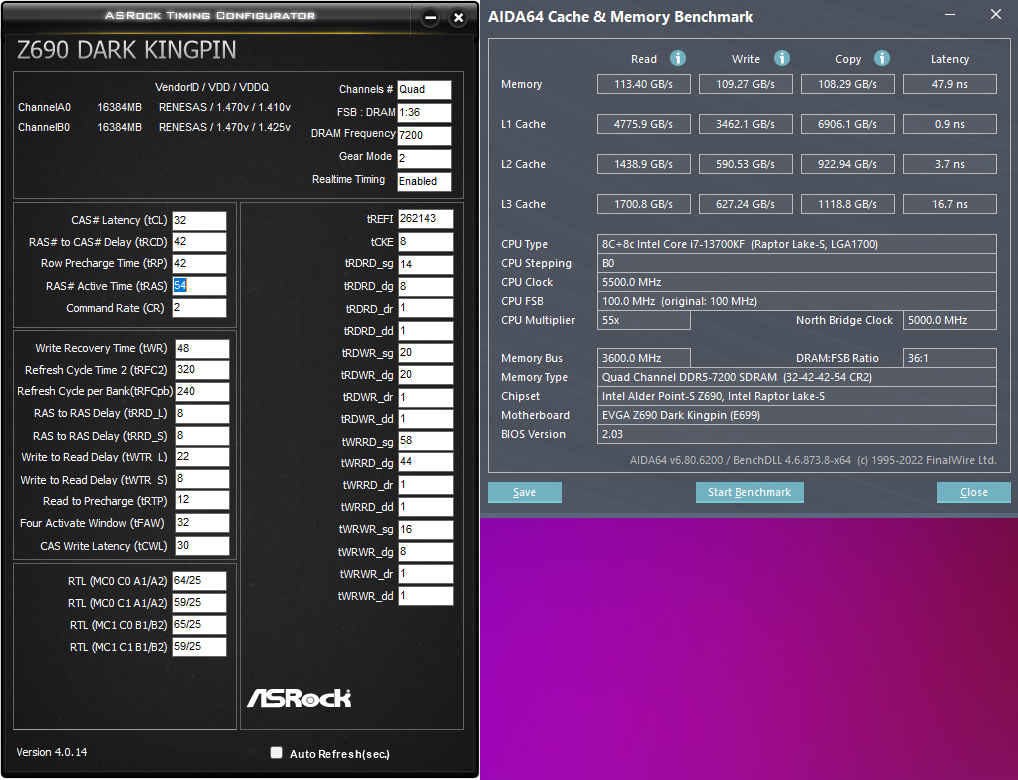
Task: Click the Memory Type Quad Channel DDR5-7200 field
Action: click(797, 377)
